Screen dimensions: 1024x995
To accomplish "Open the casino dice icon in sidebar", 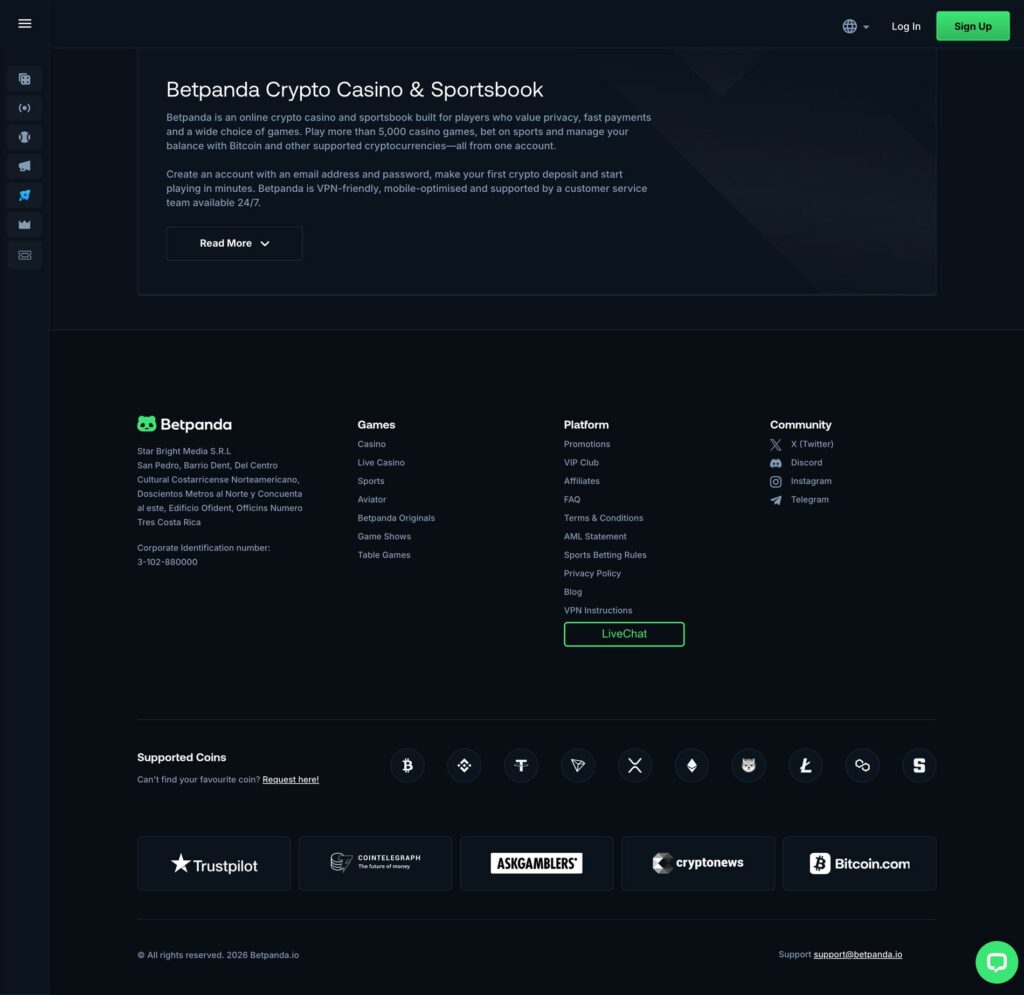I will (25, 79).
